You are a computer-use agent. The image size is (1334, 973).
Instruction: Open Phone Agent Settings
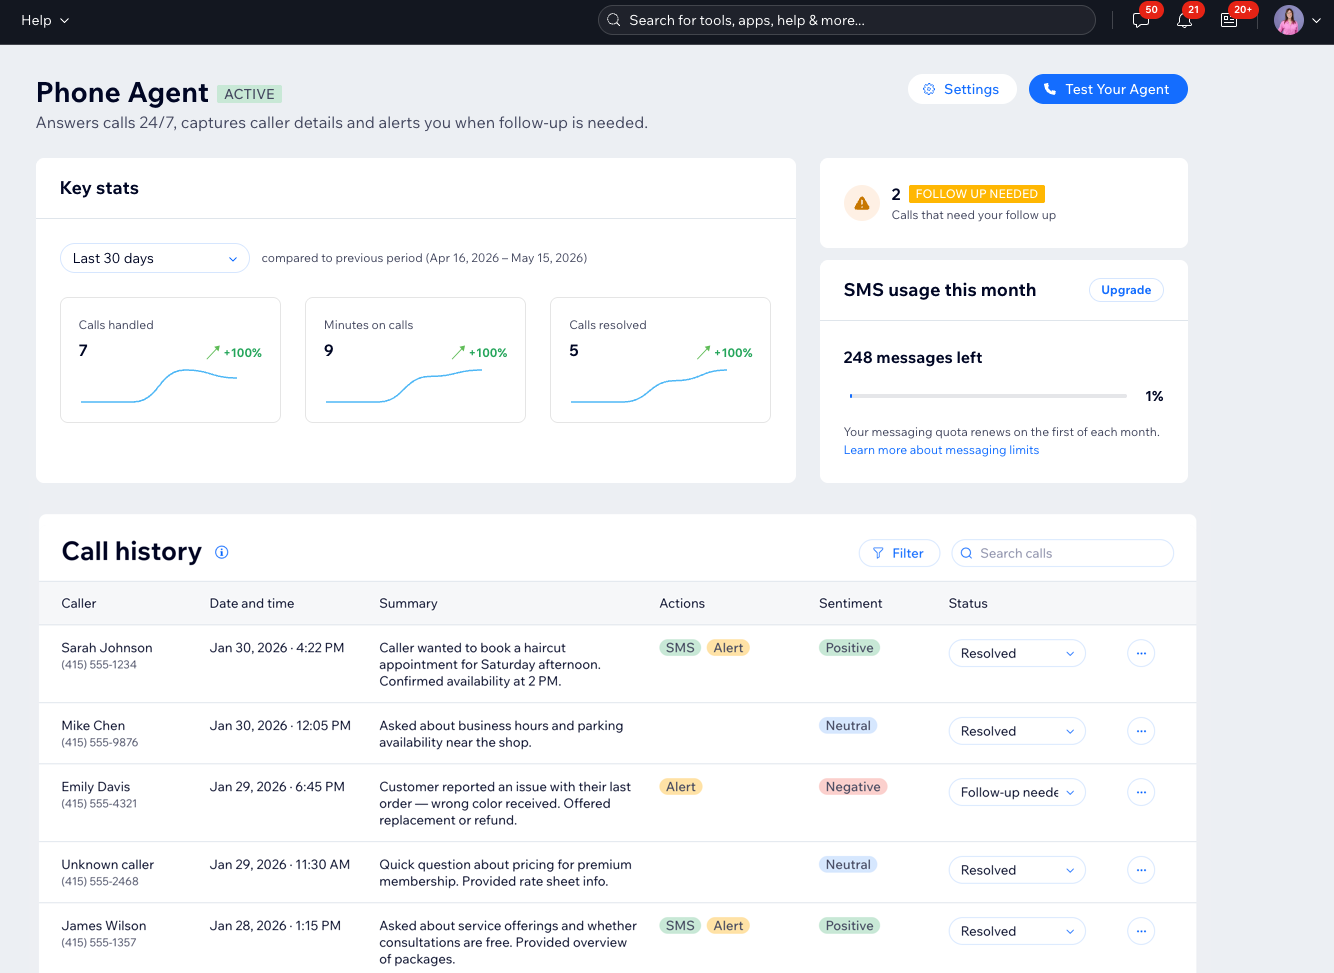coord(961,89)
